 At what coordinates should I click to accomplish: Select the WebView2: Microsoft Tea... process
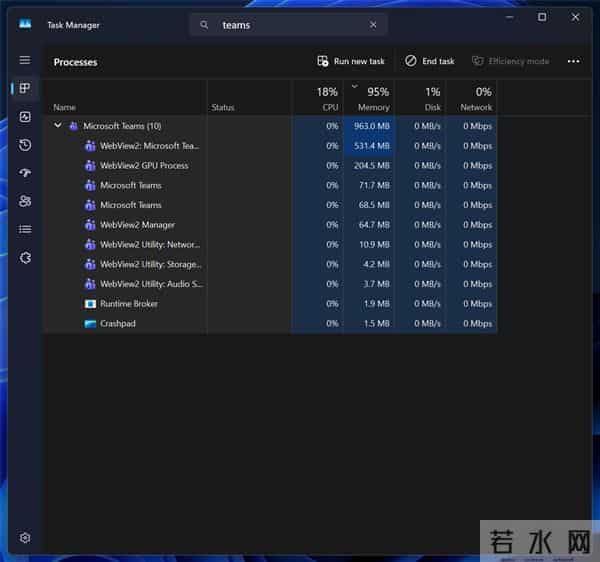pyautogui.click(x=272, y=146)
